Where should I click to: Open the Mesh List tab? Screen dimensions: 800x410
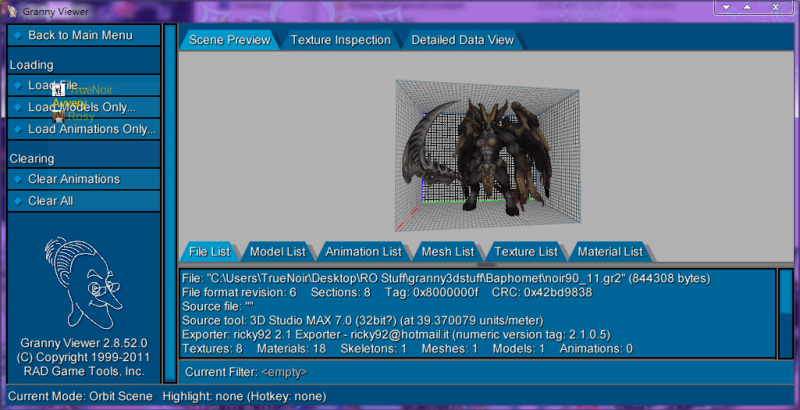tap(448, 251)
